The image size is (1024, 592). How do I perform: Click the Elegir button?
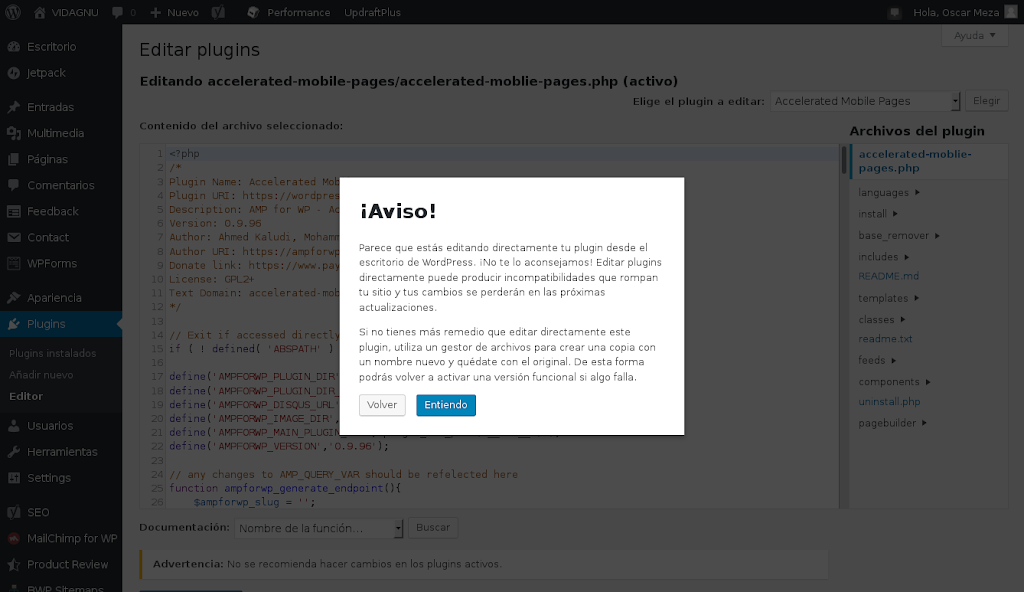click(x=986, y=101)
